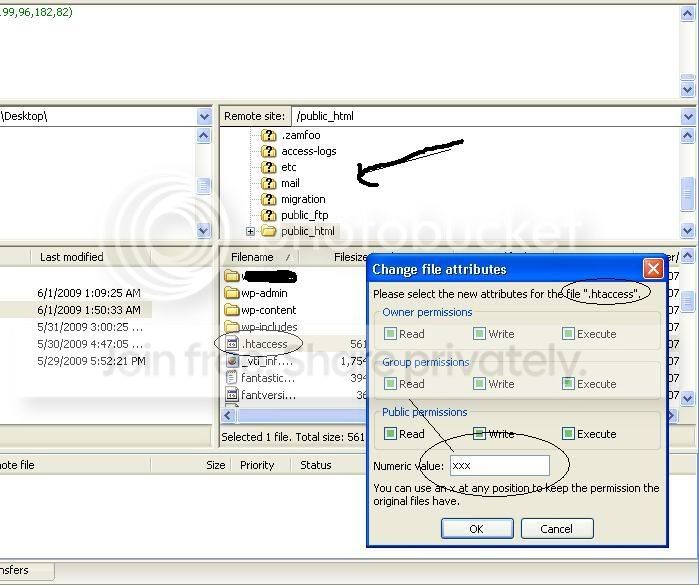The image size is (699, 586).
Task: Click remote file list left scroll arrow
Action: 228,415
